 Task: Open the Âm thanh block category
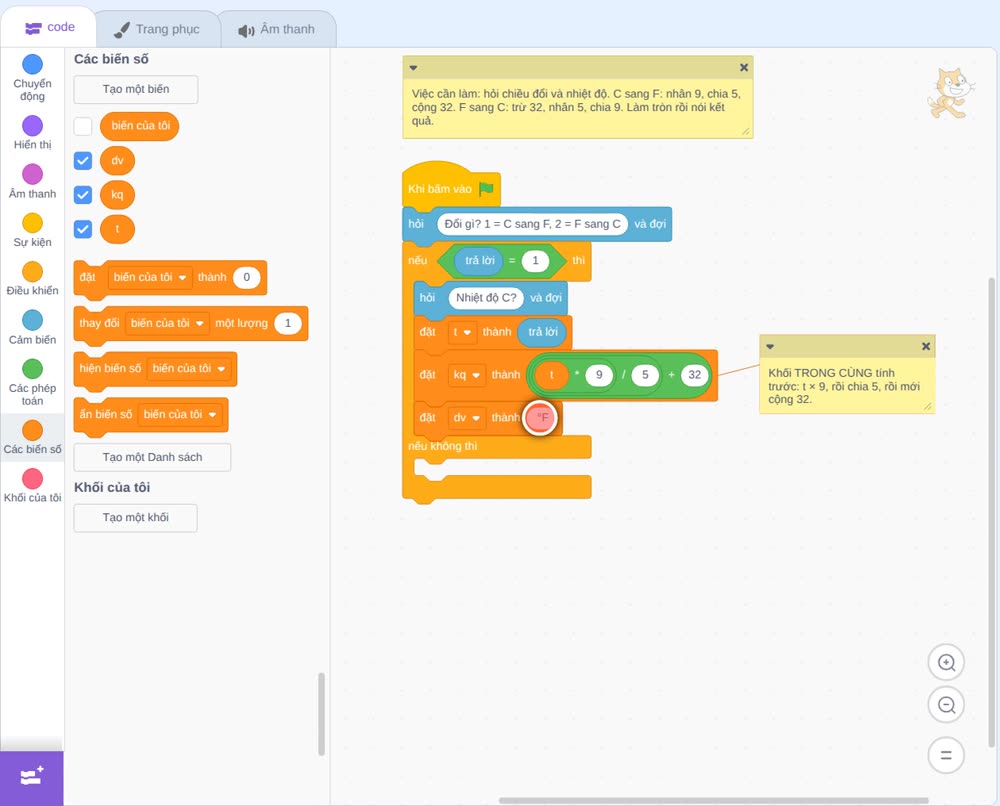(x=33, y=182)
